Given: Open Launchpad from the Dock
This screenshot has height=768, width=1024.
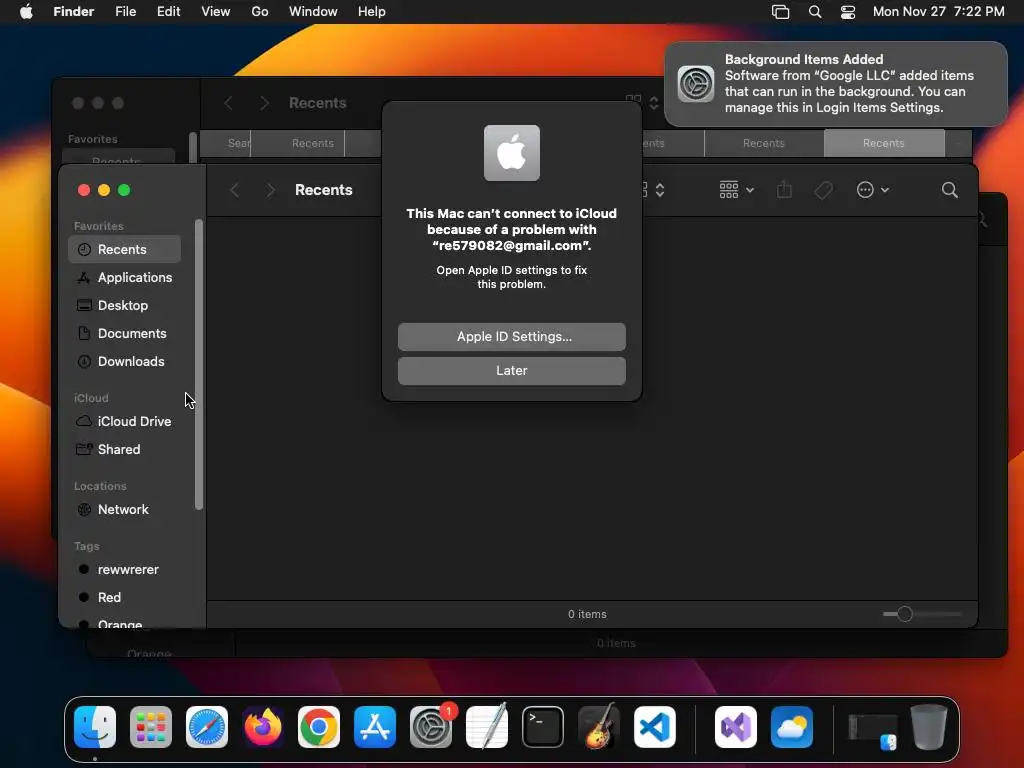Looking at the screenshot, I should (151, 727).
